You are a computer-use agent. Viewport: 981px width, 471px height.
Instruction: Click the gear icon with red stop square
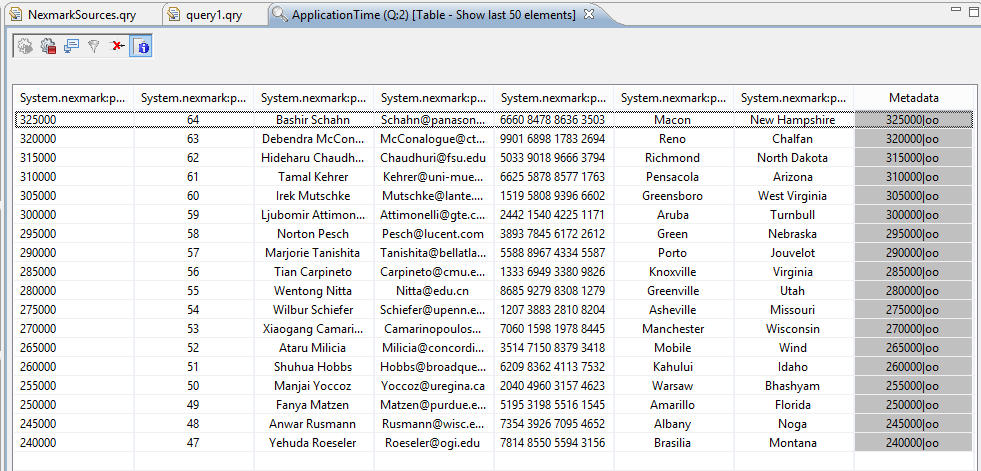[x=48, y=46]
